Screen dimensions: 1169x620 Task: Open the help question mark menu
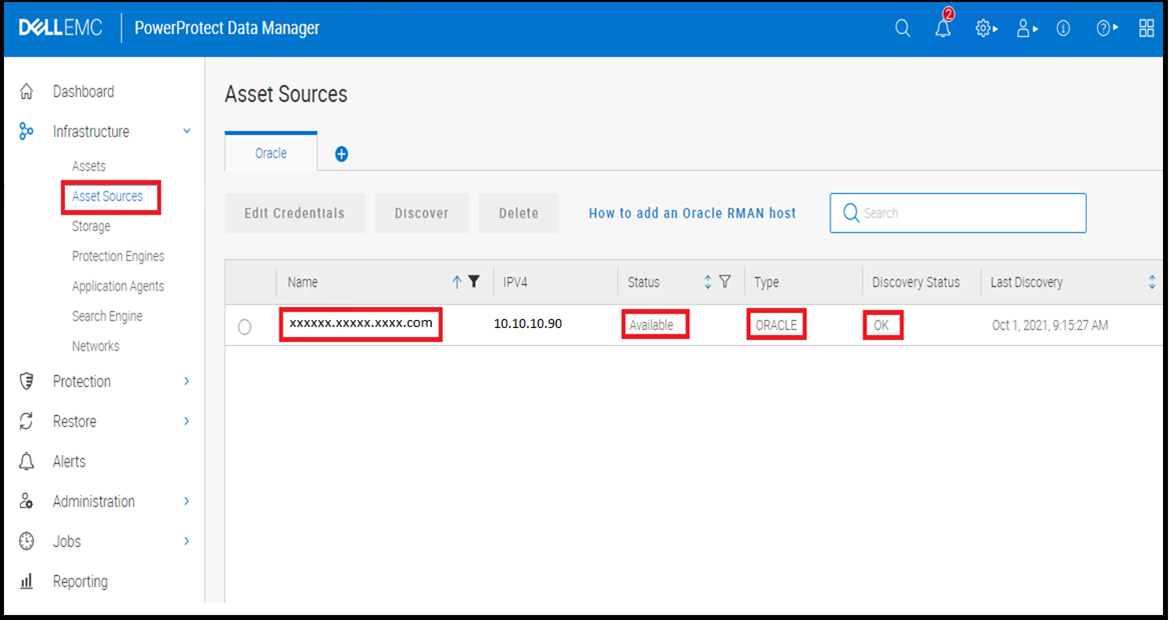(1107, 28)
